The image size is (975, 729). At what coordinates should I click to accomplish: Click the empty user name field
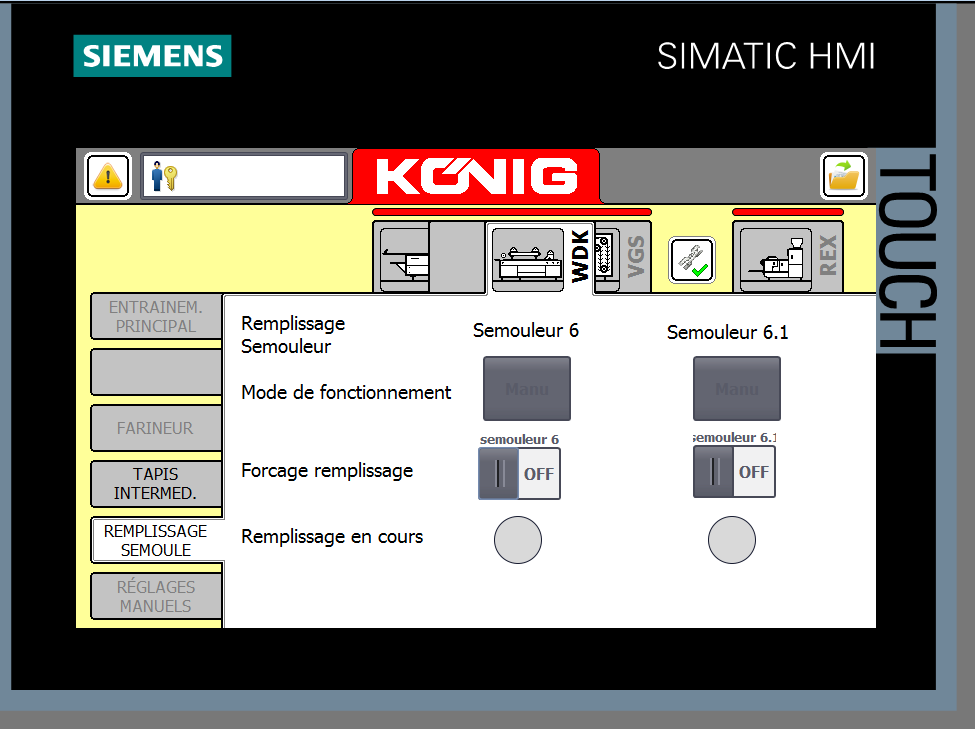(x=243, y=177)
